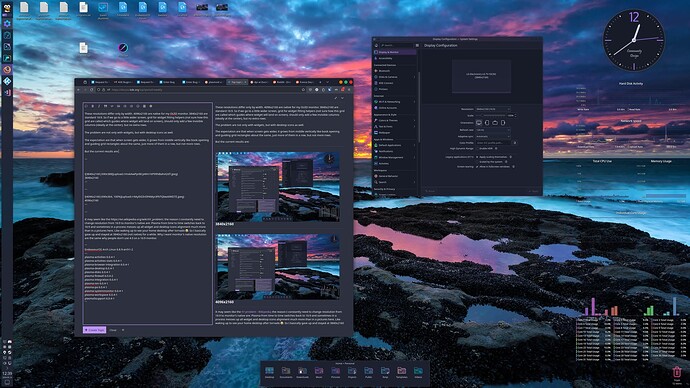The width and height of the screenshot is (690, 388).
Task: Expand Disks & Cameras chevron in sidebar
Action: coord(414,77)
